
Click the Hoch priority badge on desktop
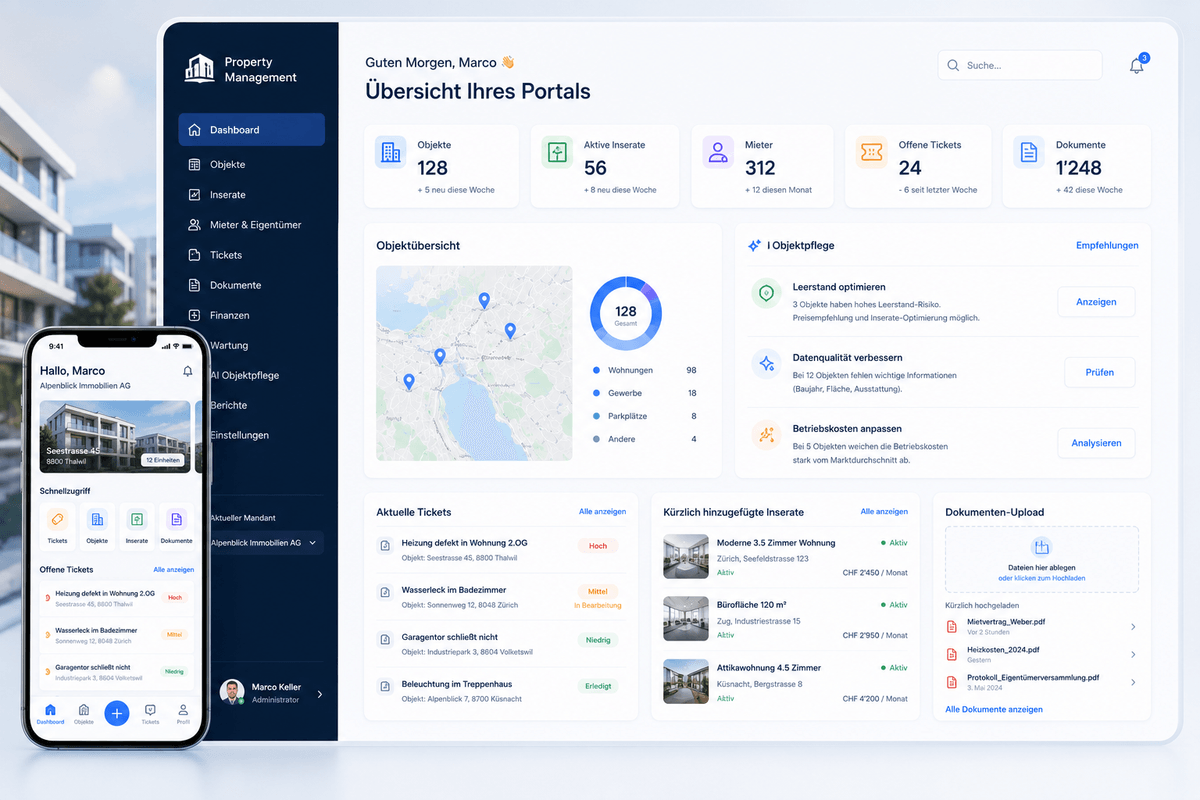598,546
